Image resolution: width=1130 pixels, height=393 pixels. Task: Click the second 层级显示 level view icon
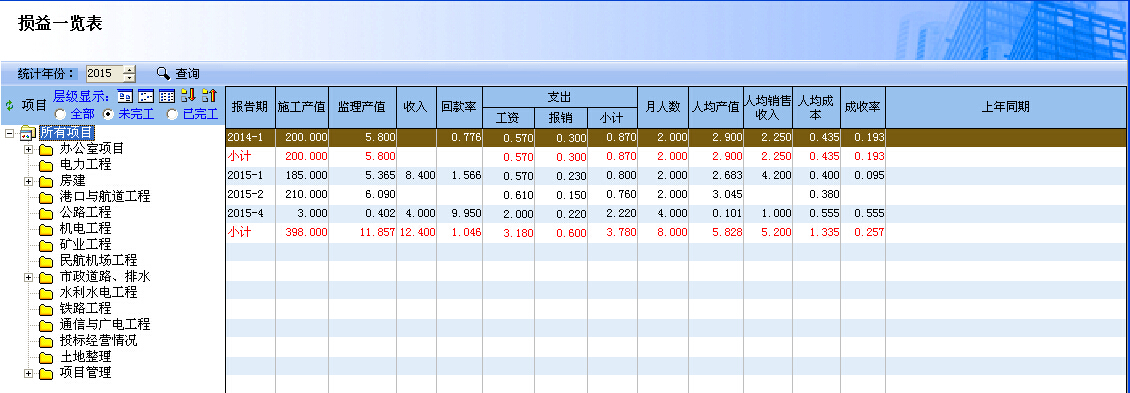pyautogui.click(x=146, y=96)
